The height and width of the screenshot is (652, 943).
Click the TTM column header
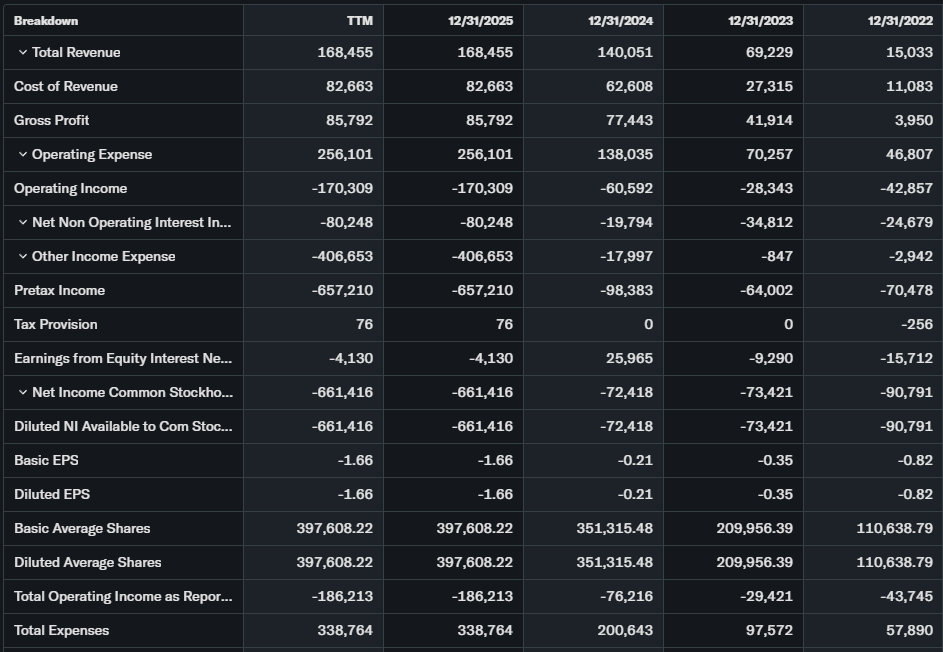click(360, 20)
